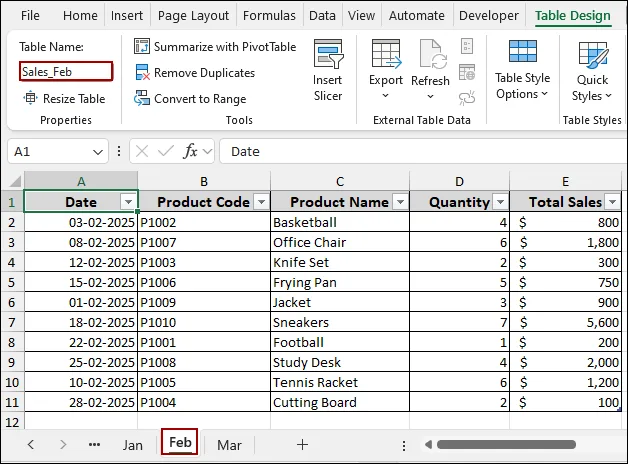The image size is (628, 464).
Task: Select cell with product code P1010
Action: point(204,322)
